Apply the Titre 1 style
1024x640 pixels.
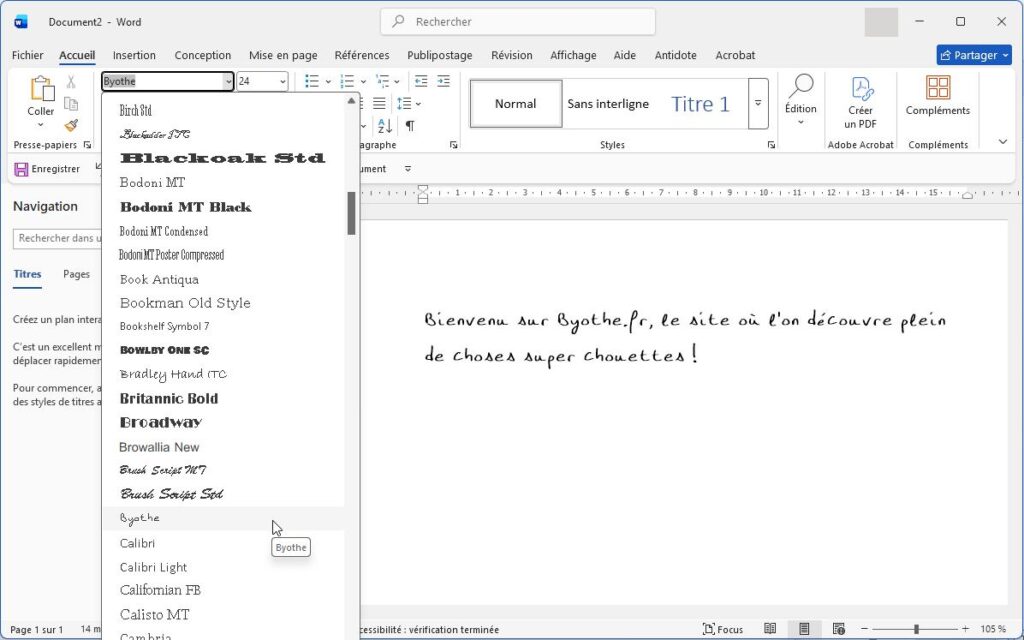tap(700, 104)
